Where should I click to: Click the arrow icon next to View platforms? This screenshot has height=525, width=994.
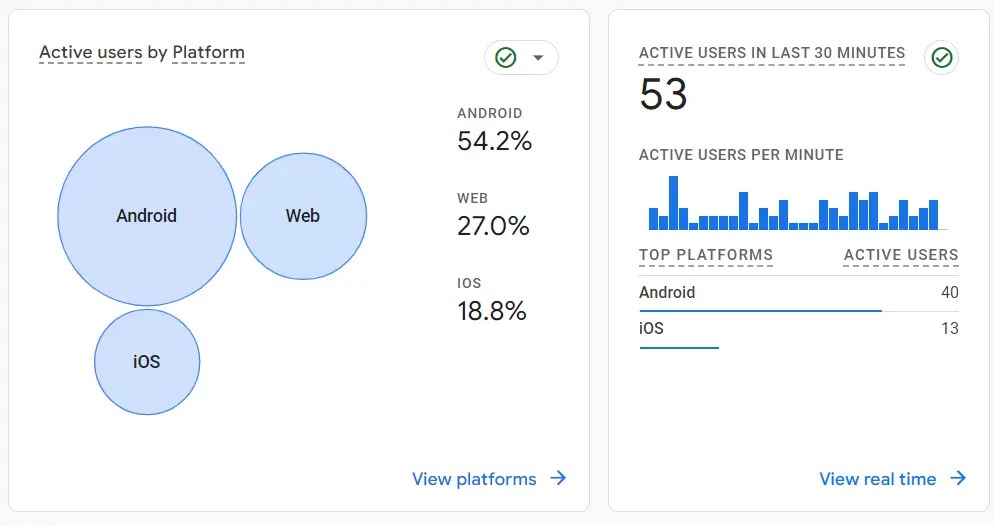tap(558, 478)
